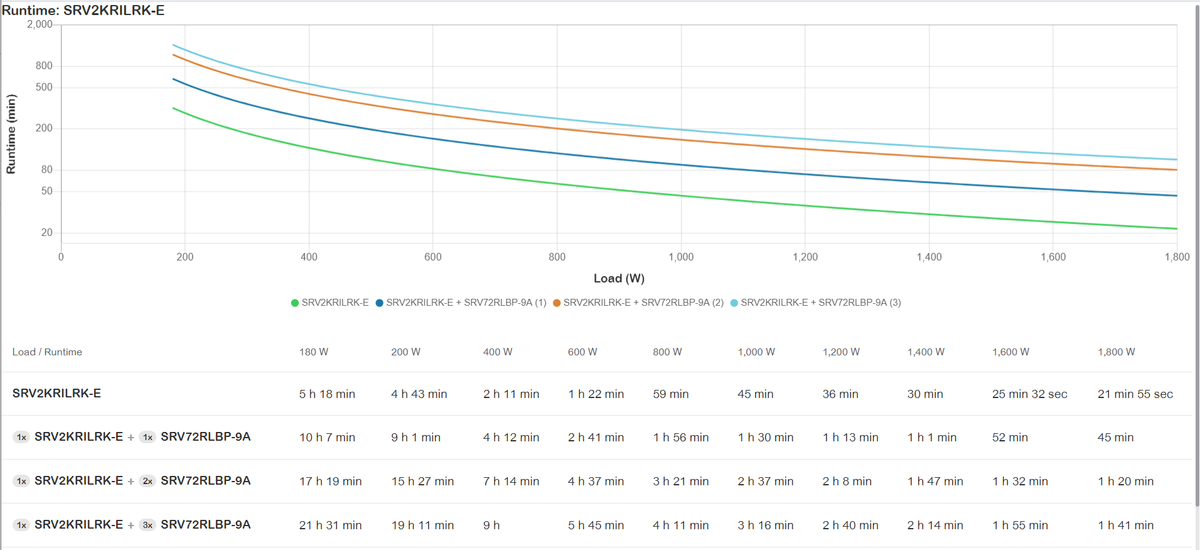Click the light blue legend dot
This screenshot has width=1200, height=550.
735,303
